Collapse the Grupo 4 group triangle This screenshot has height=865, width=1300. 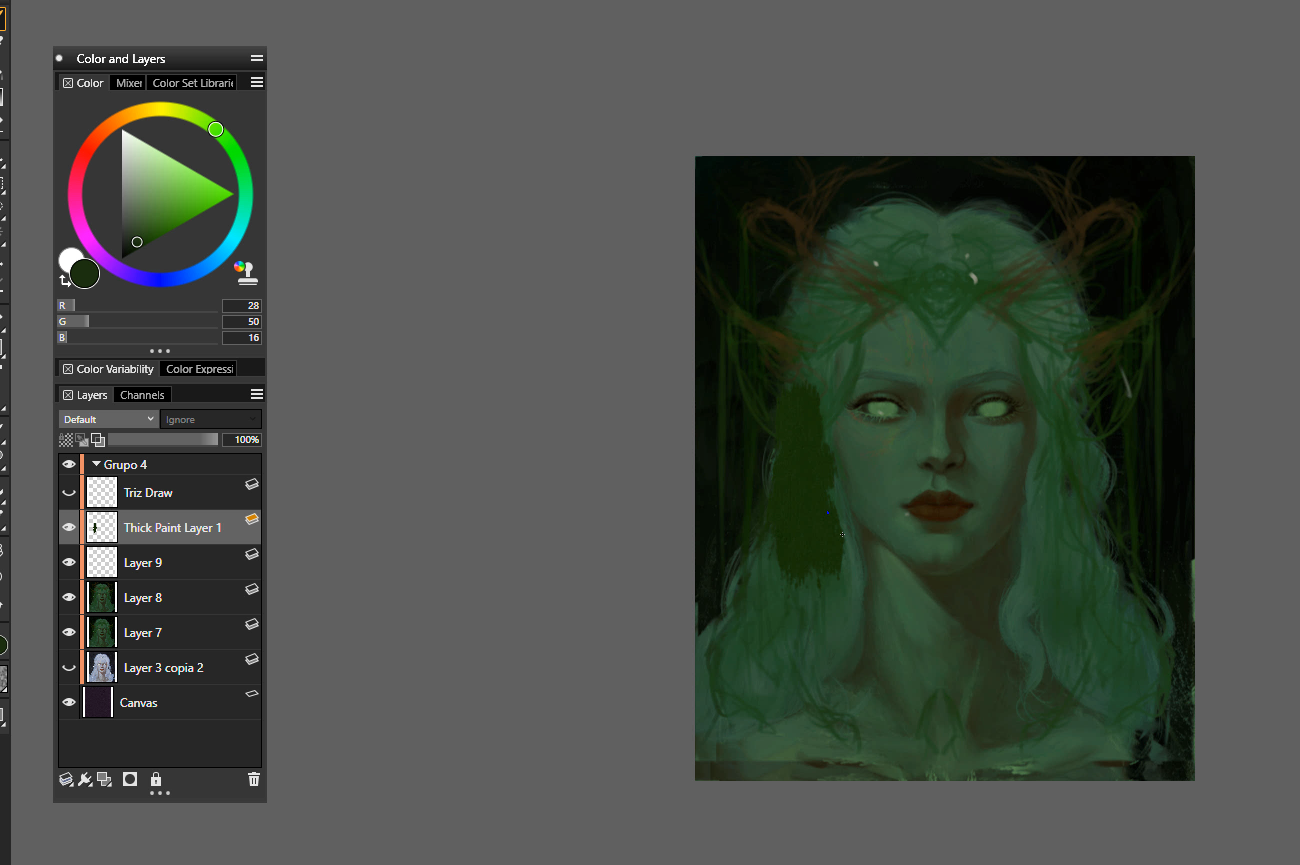tap(97, 465)
